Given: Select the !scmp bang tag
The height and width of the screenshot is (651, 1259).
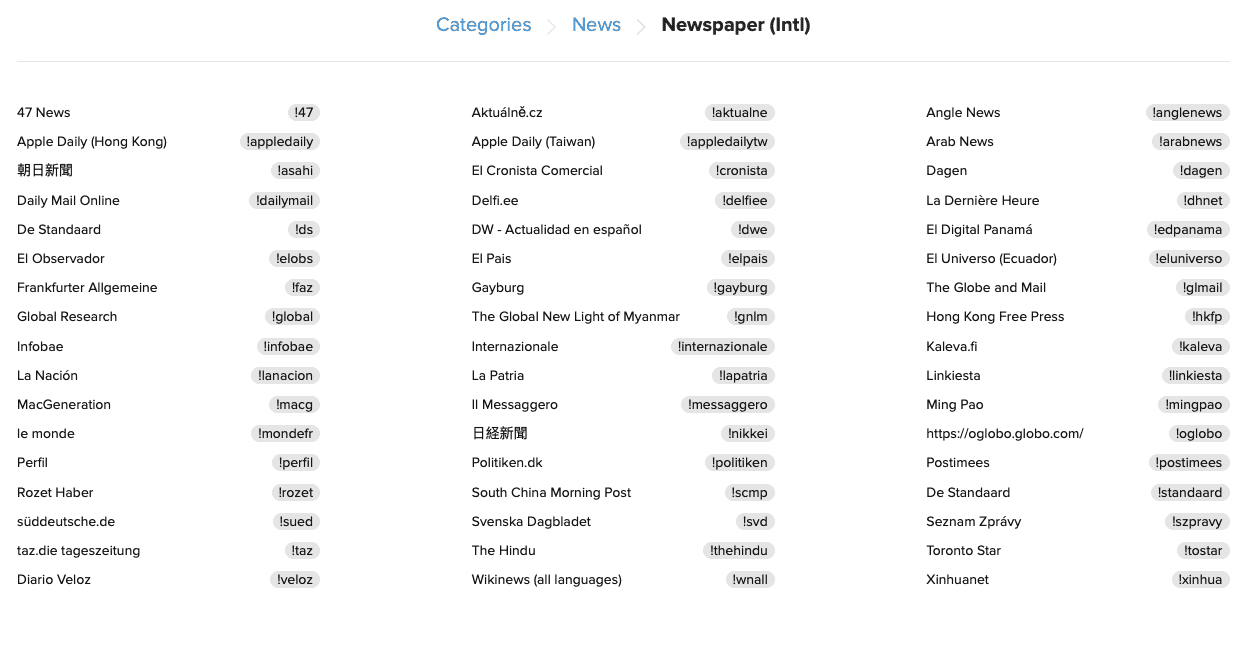Looking at the screenshot, I should click(751, 493).
